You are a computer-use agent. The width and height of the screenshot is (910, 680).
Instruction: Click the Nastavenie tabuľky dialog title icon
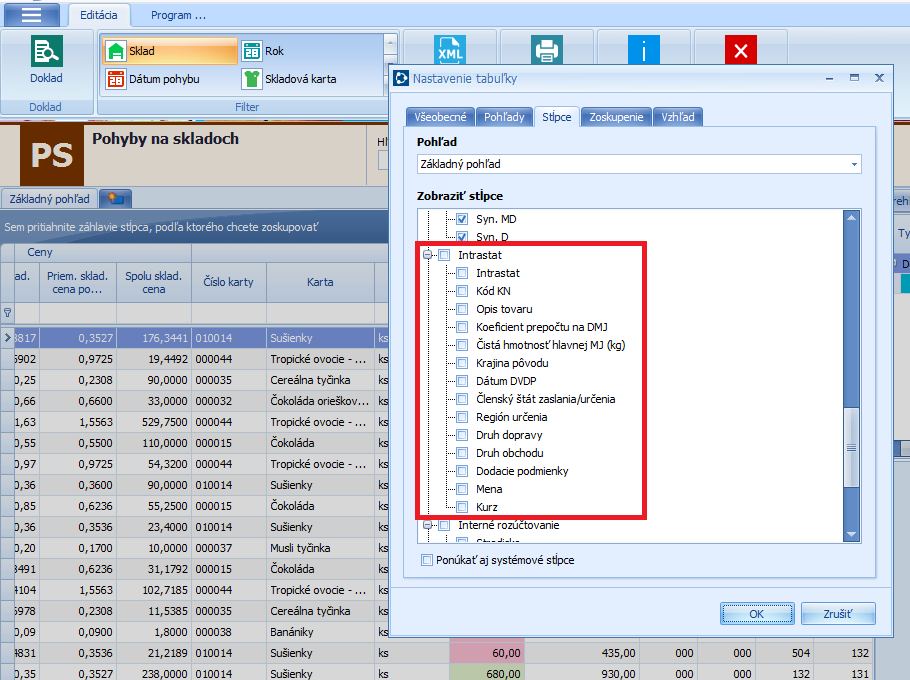click(x=401, y=78)
